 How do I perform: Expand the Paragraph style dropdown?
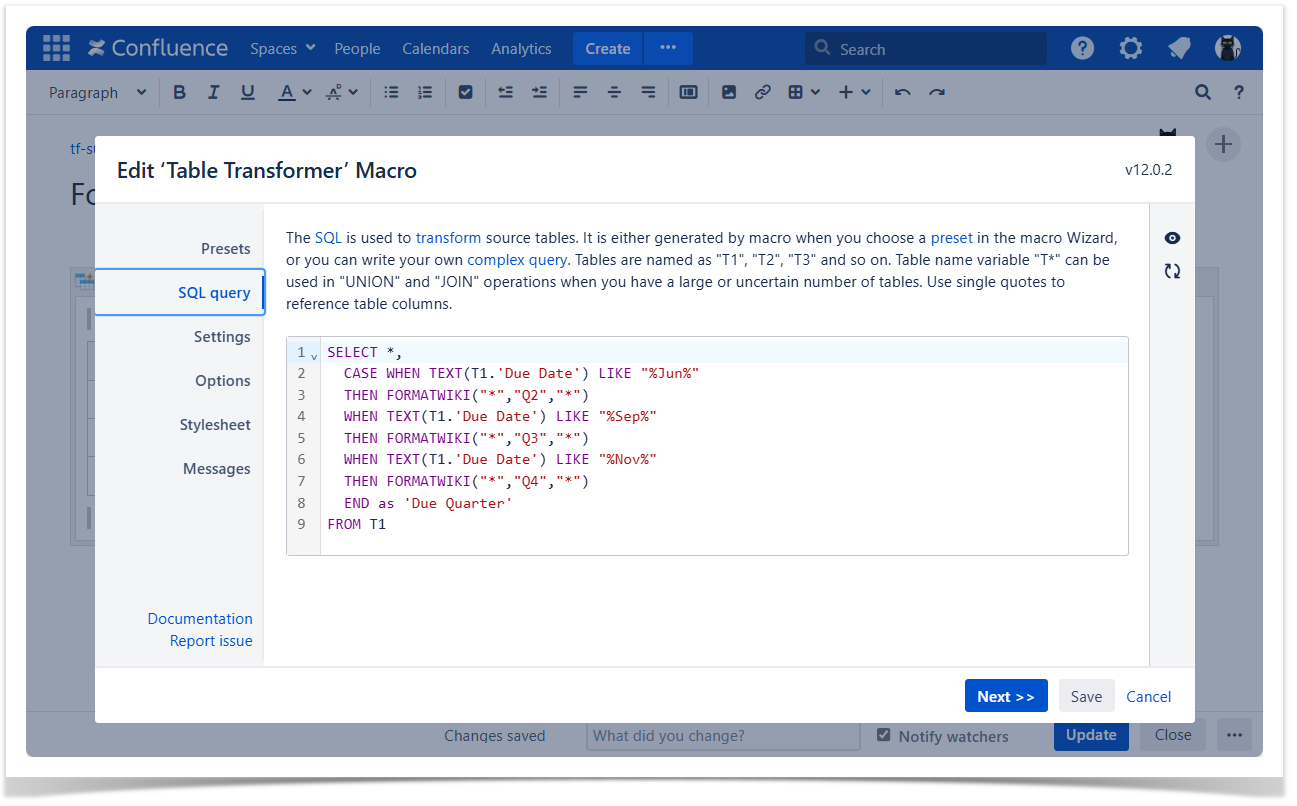point(98,92)
